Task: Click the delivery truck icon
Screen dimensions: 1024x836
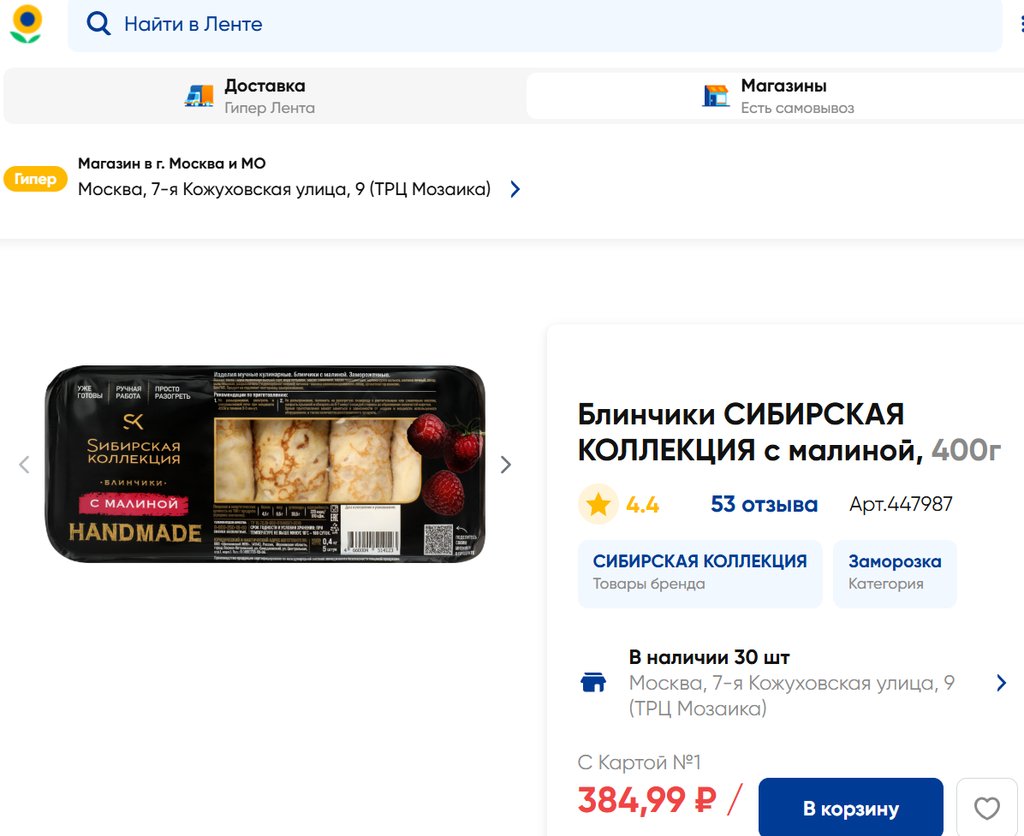Action: pyautogui.click(x=199, y=96)
